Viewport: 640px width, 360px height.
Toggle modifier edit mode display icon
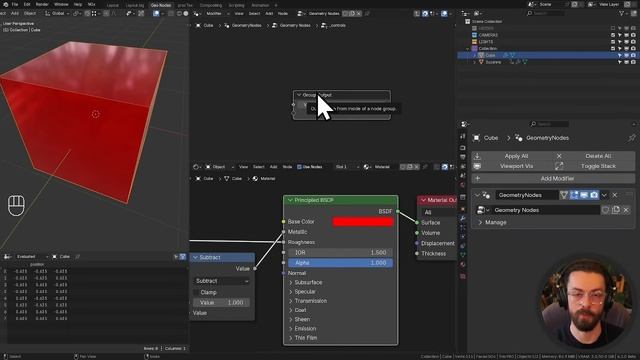pyautogui.click(x=574, y=195)
